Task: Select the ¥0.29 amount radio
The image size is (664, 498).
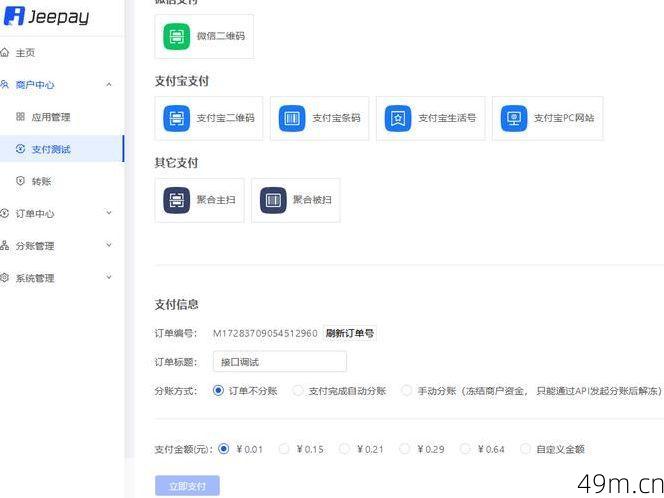Action: point(405,449)
